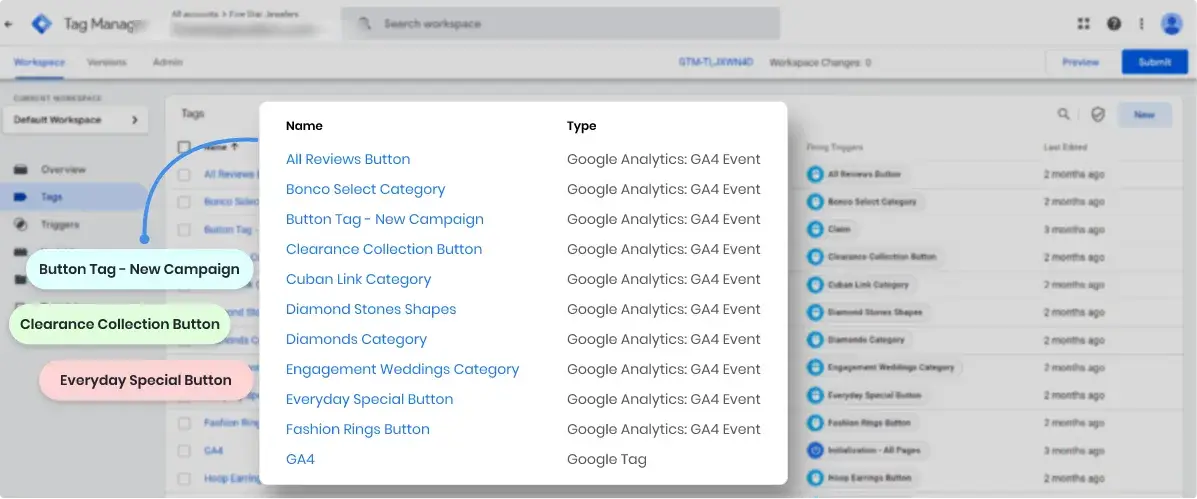Open the Google apps grid icon
Image resolution: width=1197 pixels, height=499 pixels.
(x=1083, y=24)
